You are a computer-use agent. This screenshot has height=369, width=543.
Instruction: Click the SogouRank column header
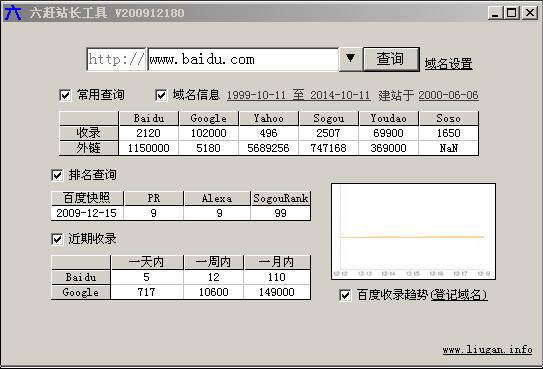pyautogui.click(x=281, y=198)
